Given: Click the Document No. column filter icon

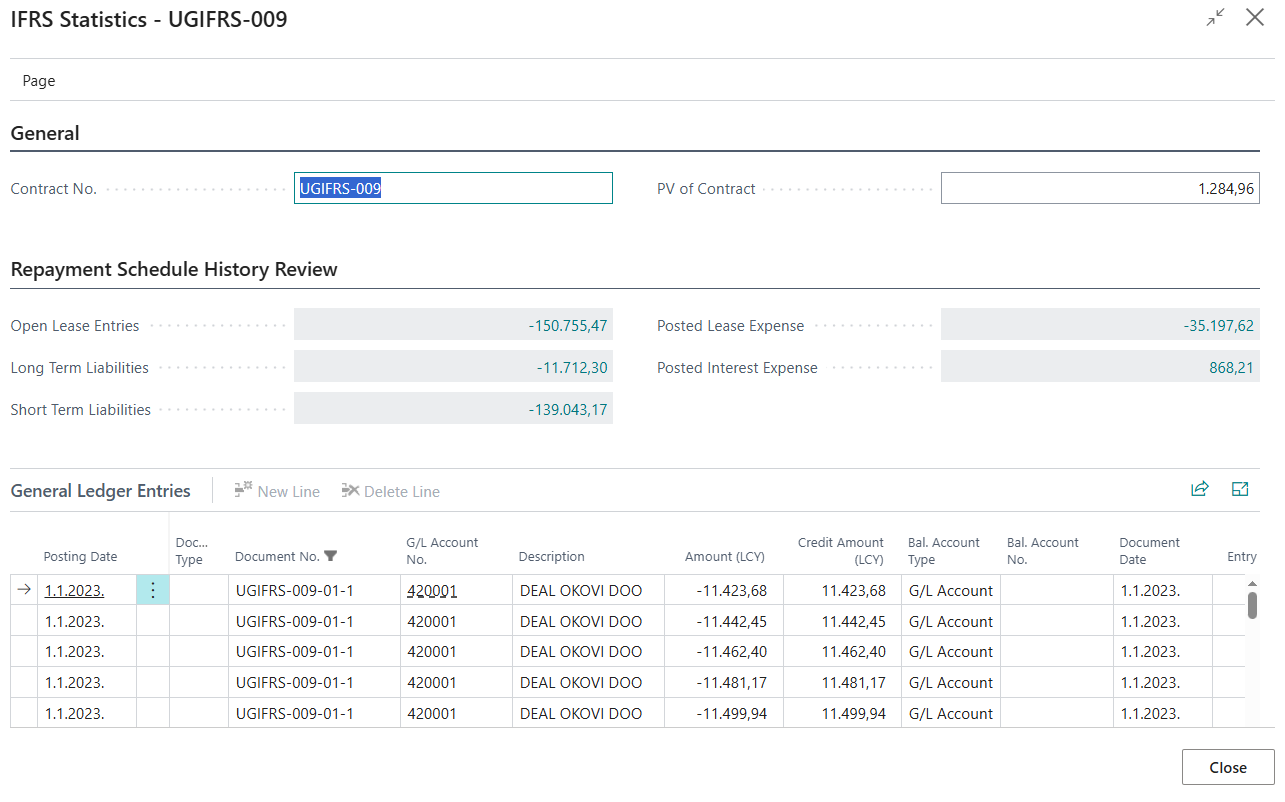Looking at the screenshot, I should point(331,557).
